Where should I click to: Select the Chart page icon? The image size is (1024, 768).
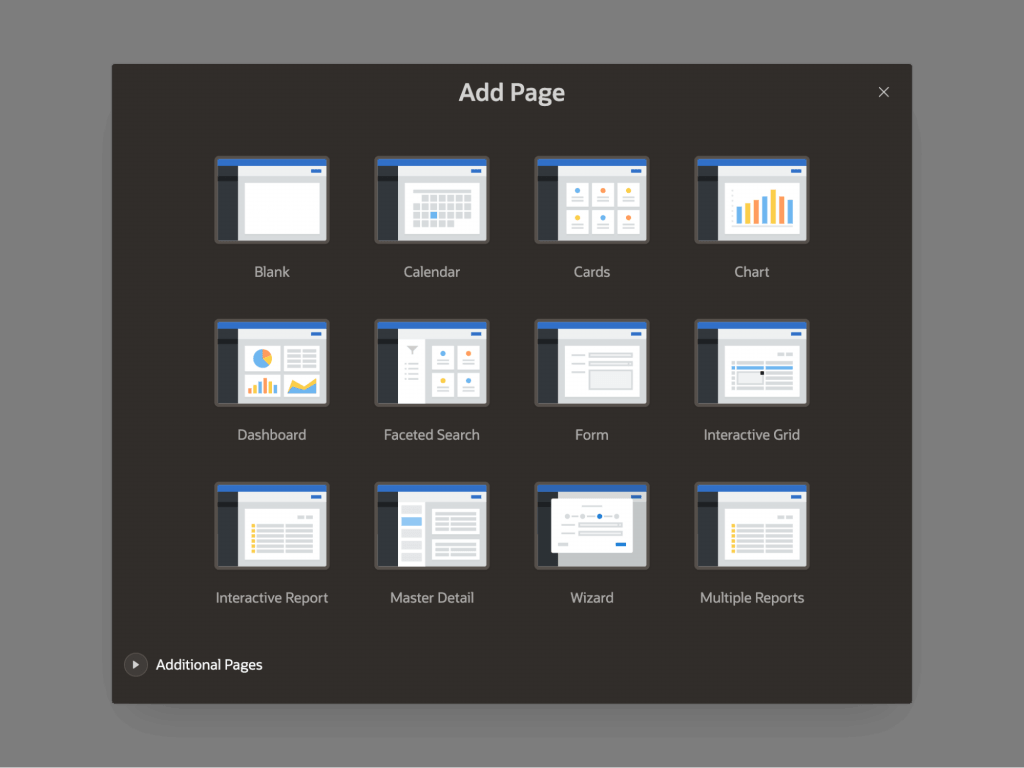click(x=752, y=200)
